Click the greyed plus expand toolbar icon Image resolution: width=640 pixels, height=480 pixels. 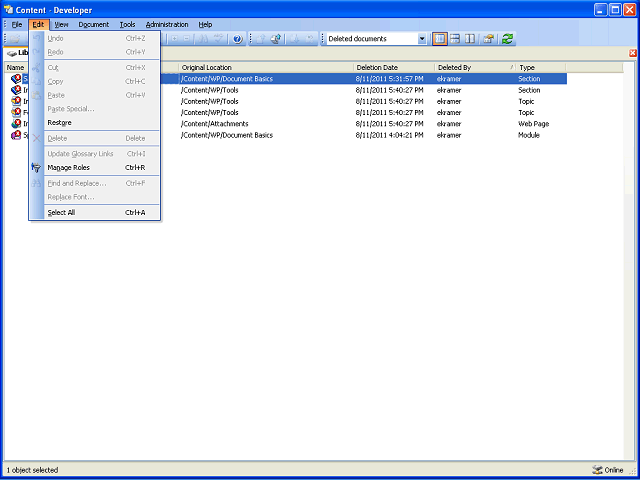click(x=174, y=39)
